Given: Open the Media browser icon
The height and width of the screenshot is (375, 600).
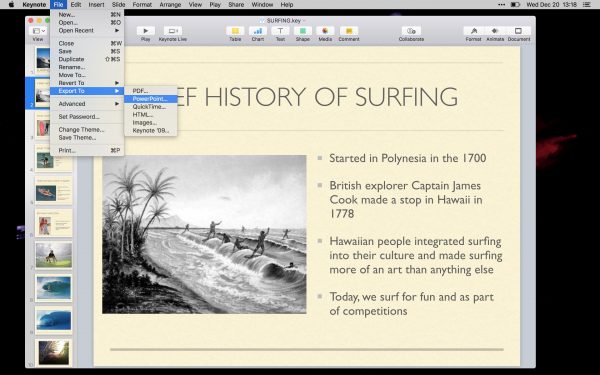Looking at the screenshot, I should pos(325,31).
